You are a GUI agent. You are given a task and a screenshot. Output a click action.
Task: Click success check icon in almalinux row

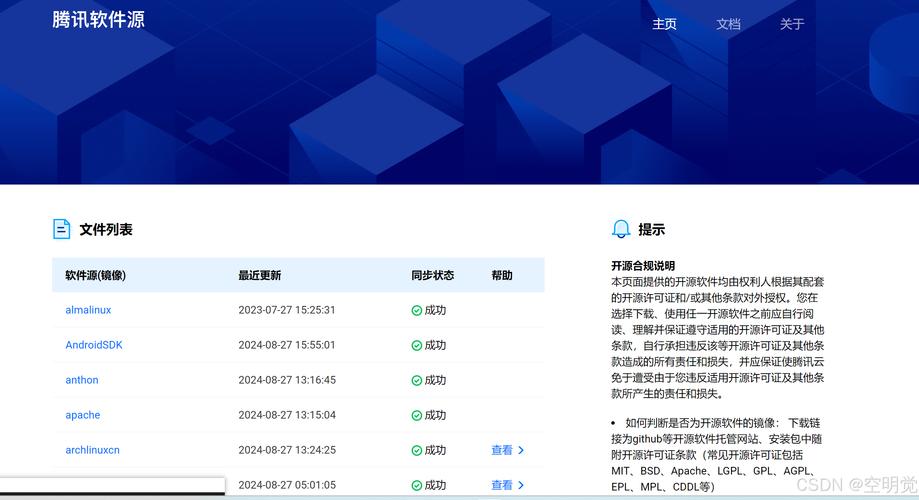pyautogui.click(x=417, y=311)
